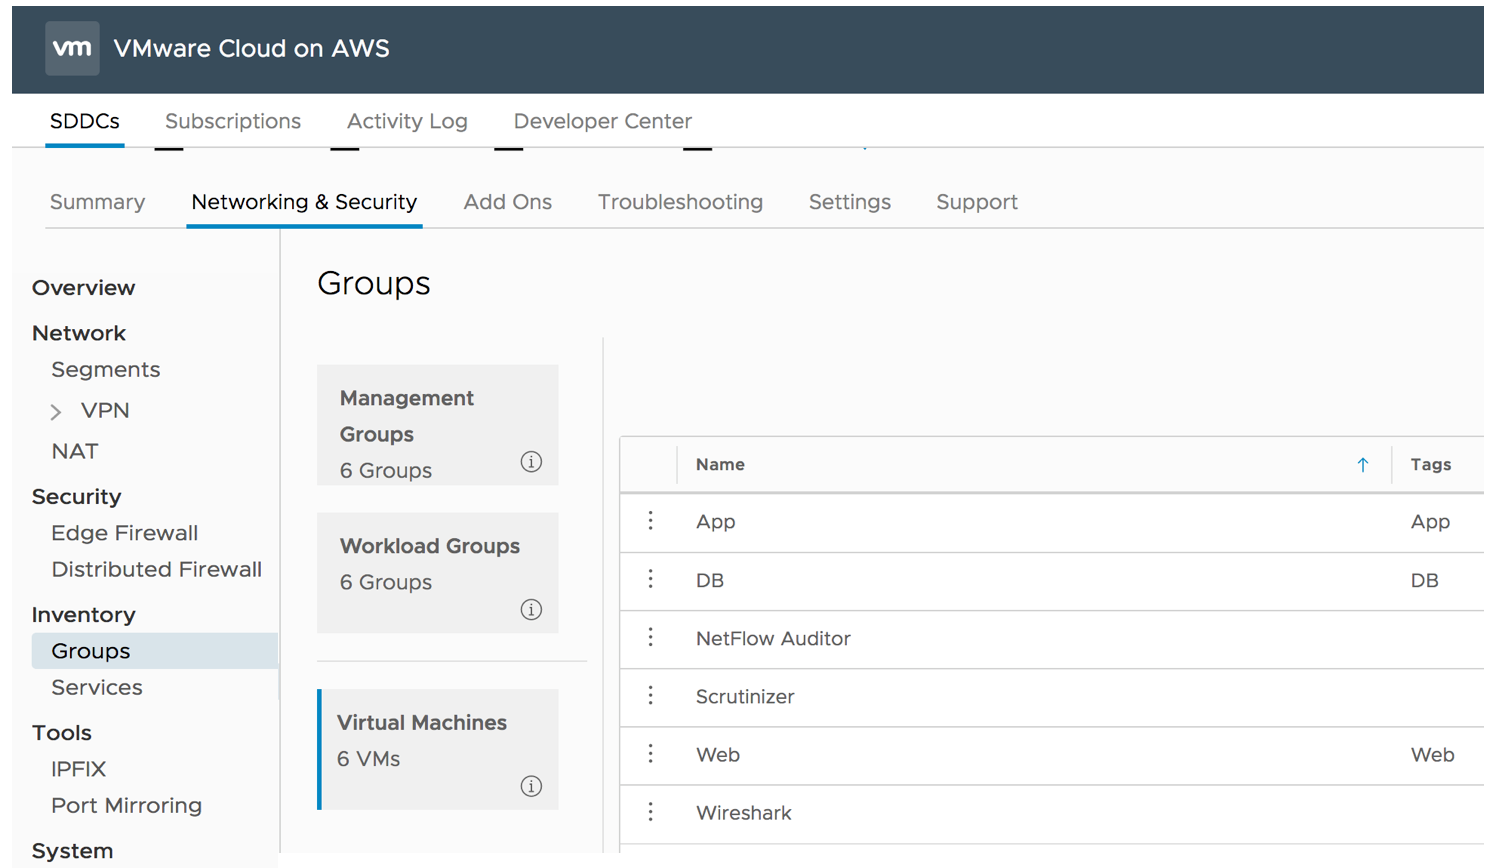
Task: Select NAT in the sidebar
Action: (x=75, y=452)
